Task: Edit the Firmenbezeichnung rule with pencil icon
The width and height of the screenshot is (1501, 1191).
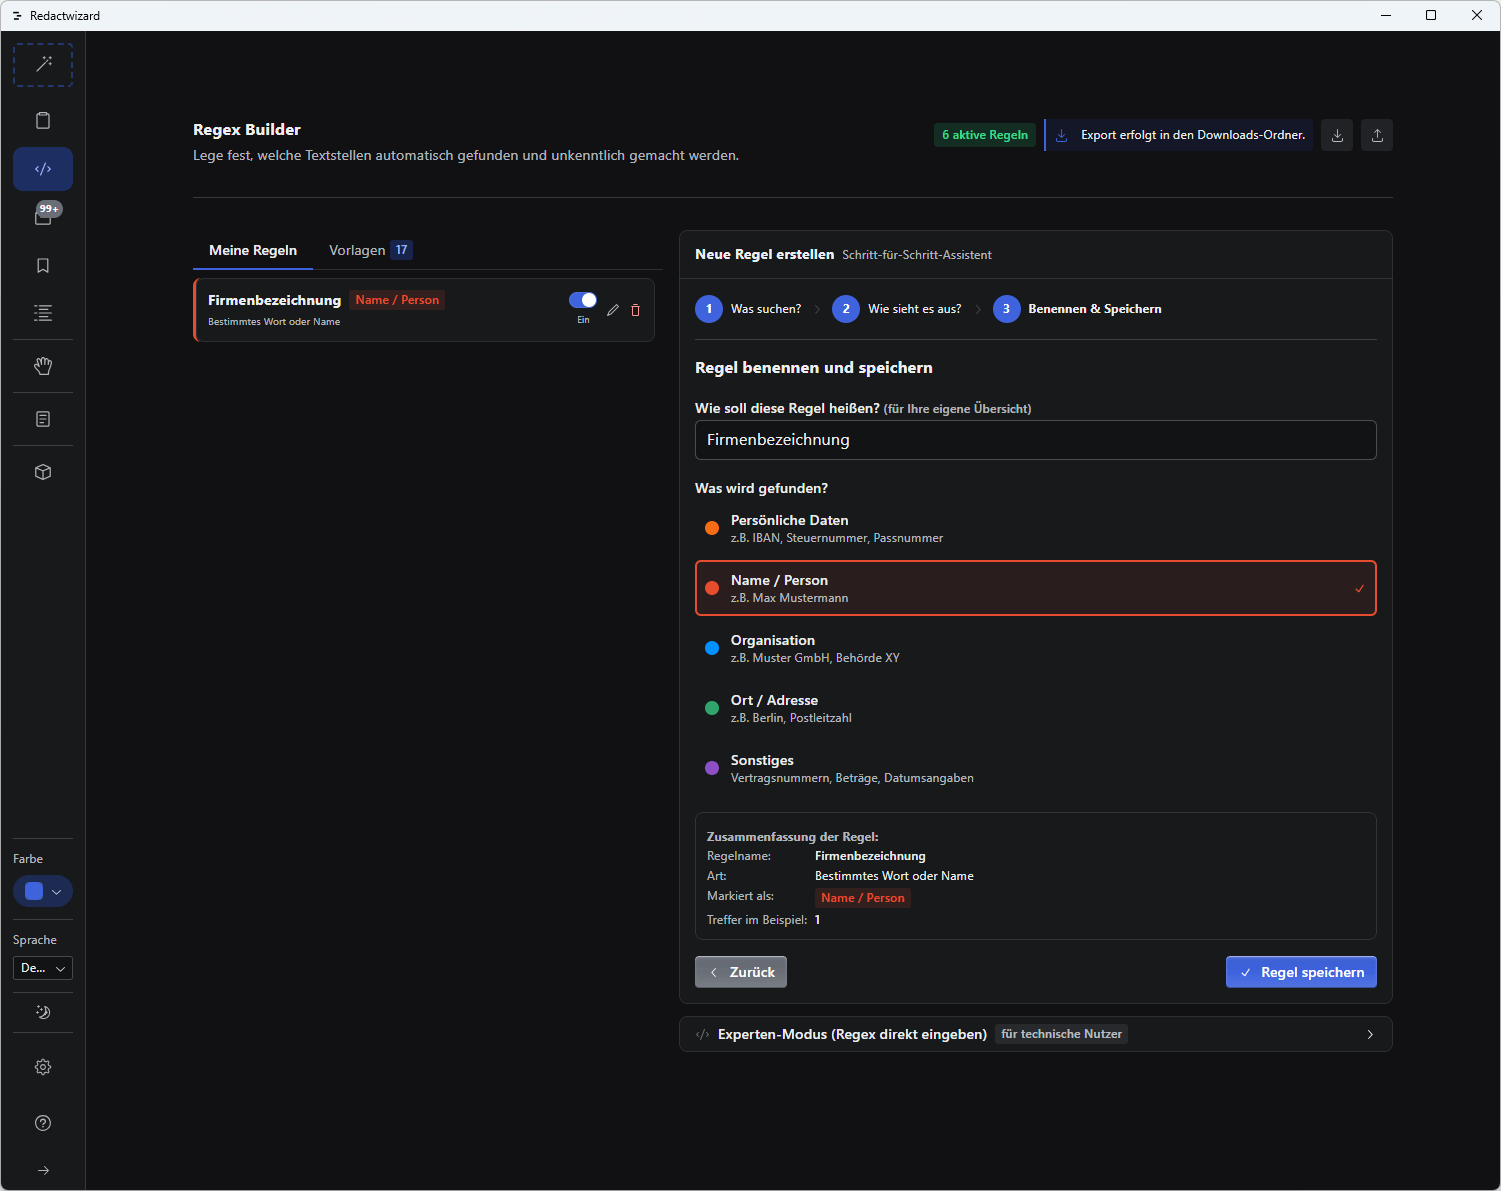Action: (x=613, y=310)
